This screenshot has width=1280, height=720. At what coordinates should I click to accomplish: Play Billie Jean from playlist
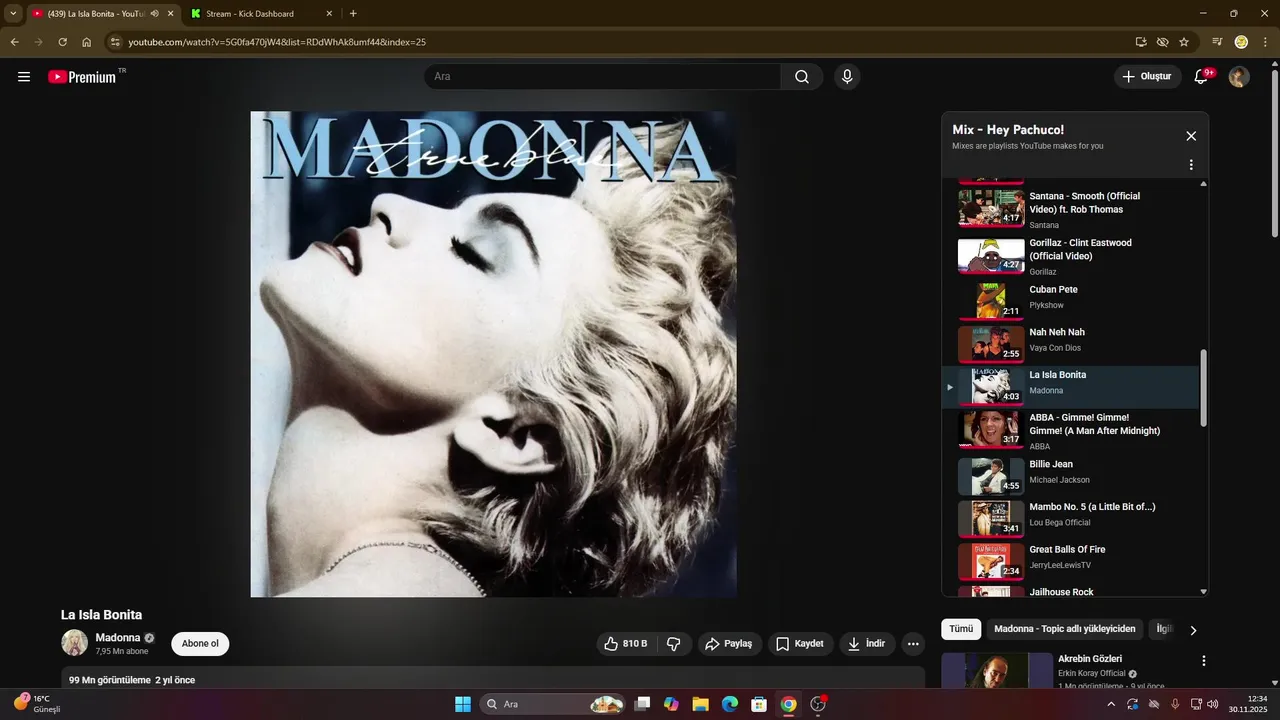coord(1070,475)
